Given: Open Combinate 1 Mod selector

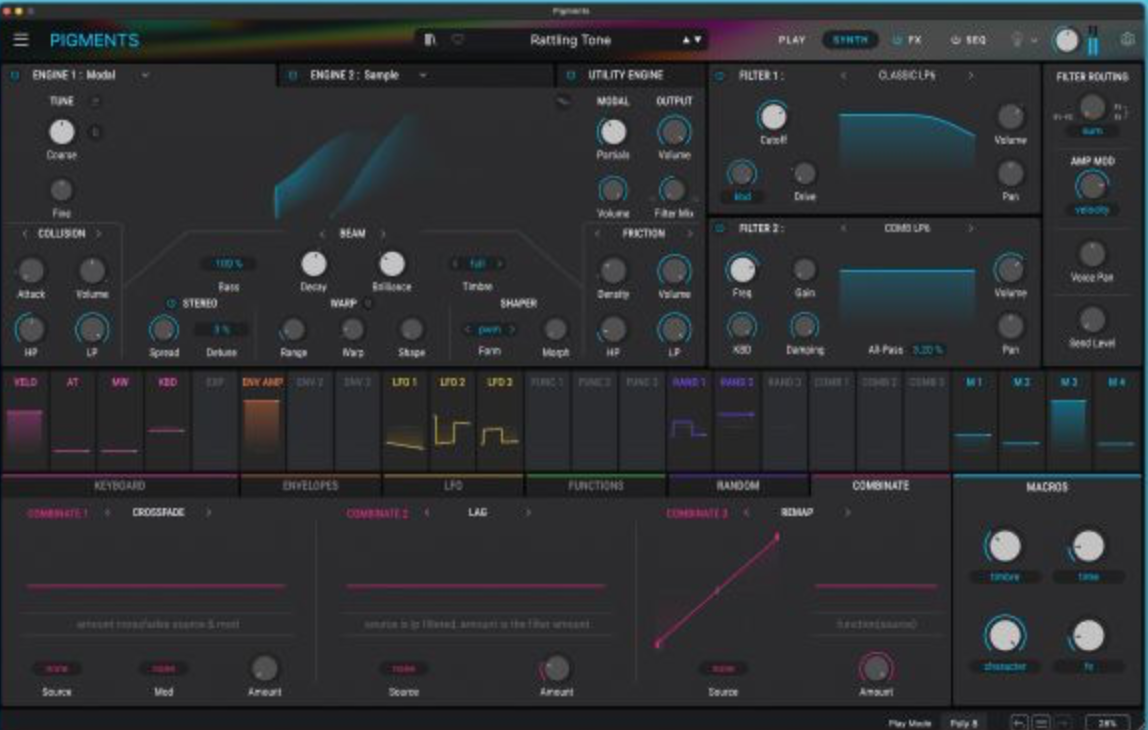Looking at the screenshot, I should click(x=163, y=668).
